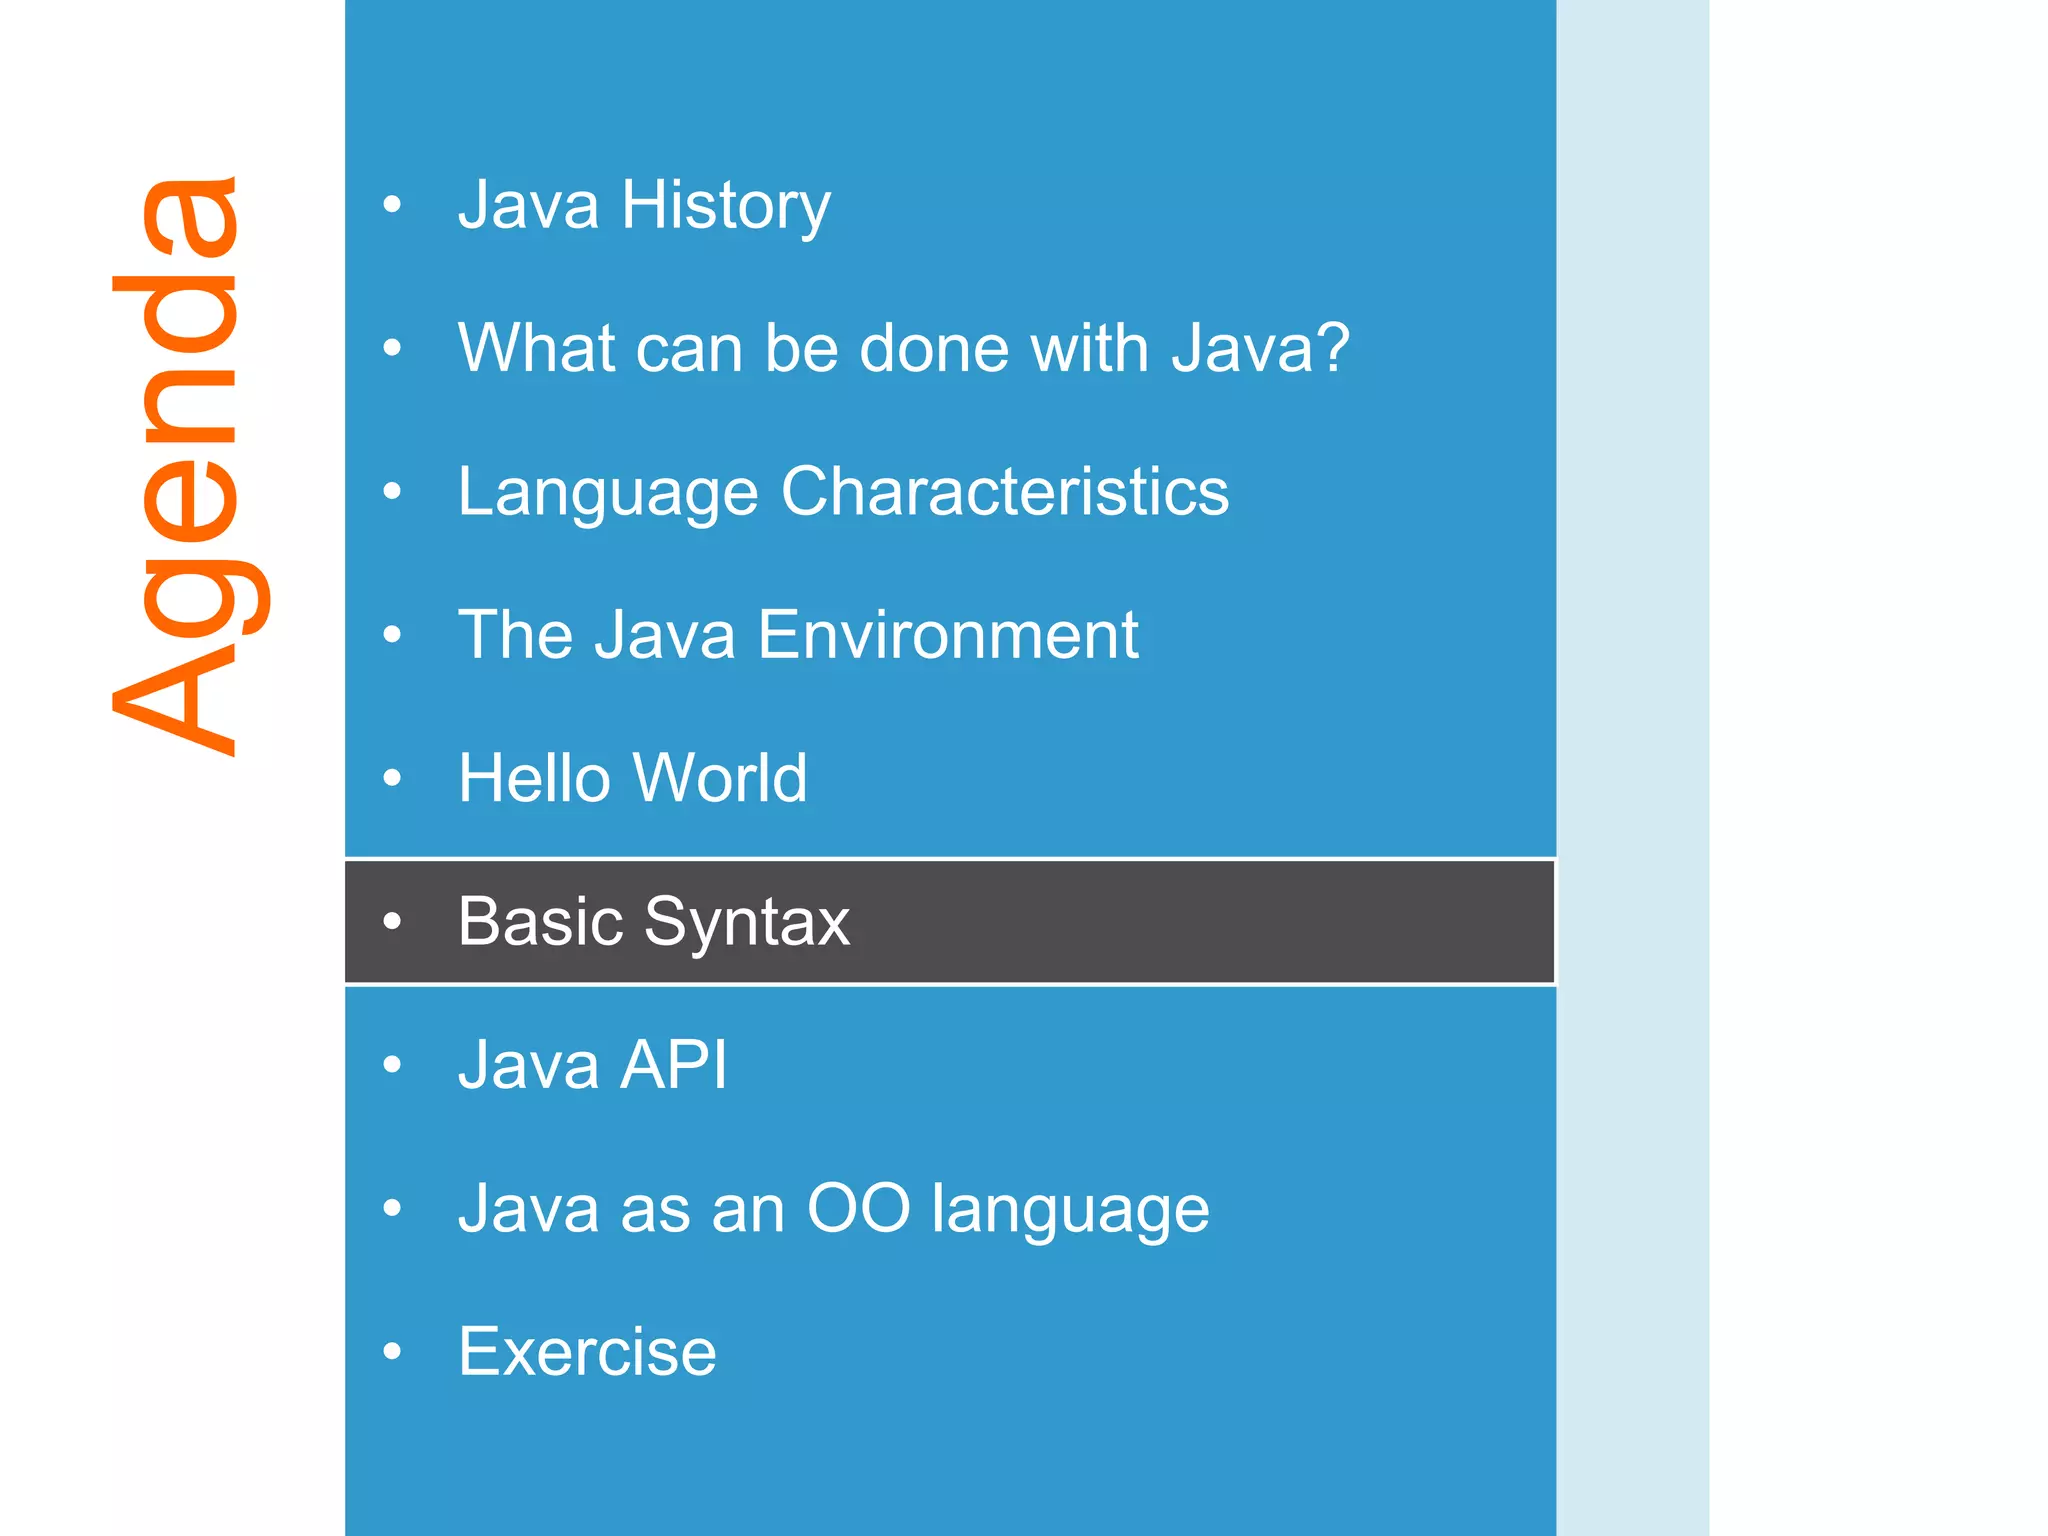Select 'Java as an OO language' text
The image size is (2048, 1536).
(x=833, y=1210)
